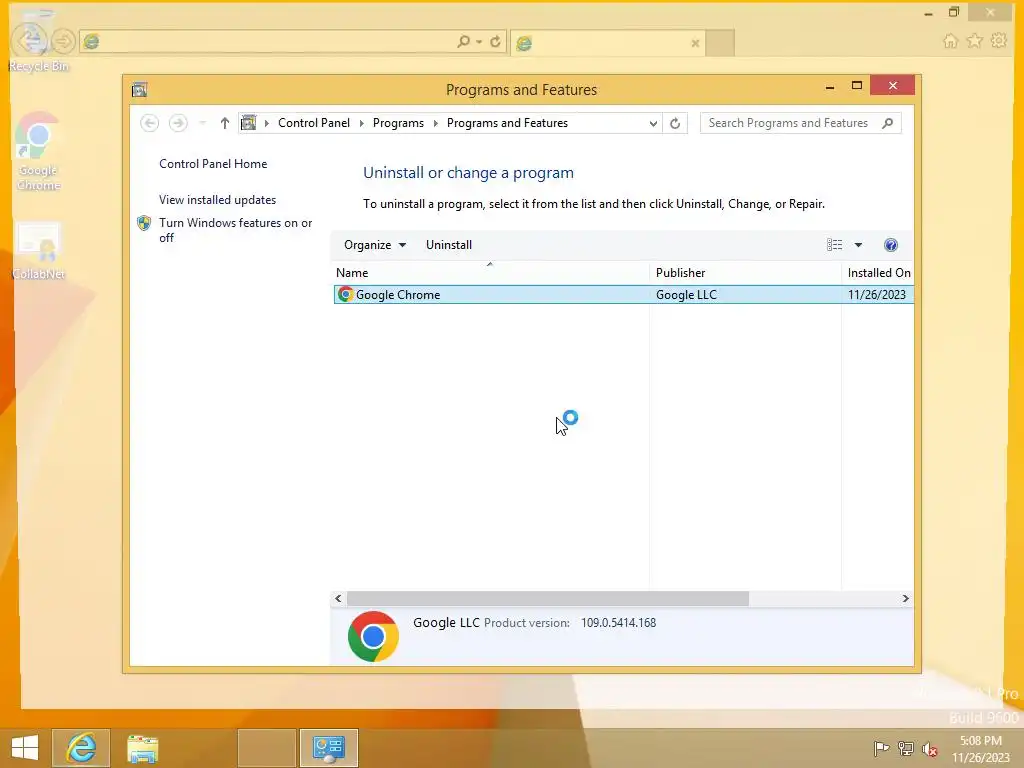Click 11/26/2023 installed date cell
Screen dimensions: 1024x768
[x=876, y=295]
